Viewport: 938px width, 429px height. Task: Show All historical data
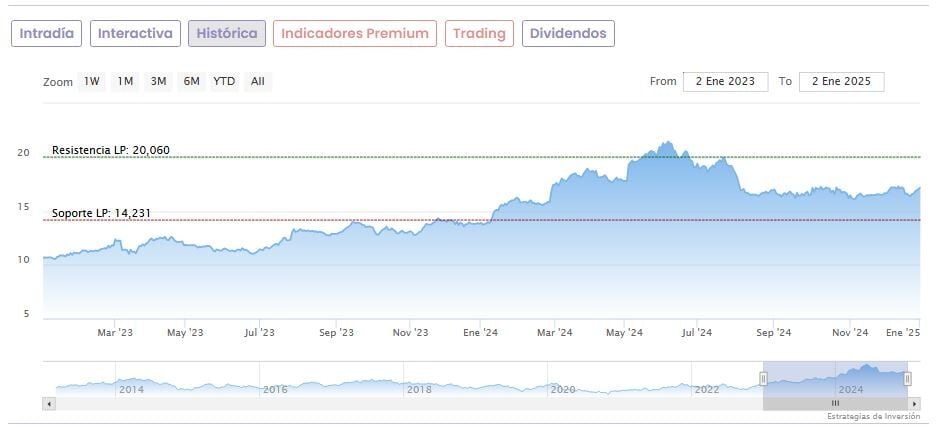(258, 81)
